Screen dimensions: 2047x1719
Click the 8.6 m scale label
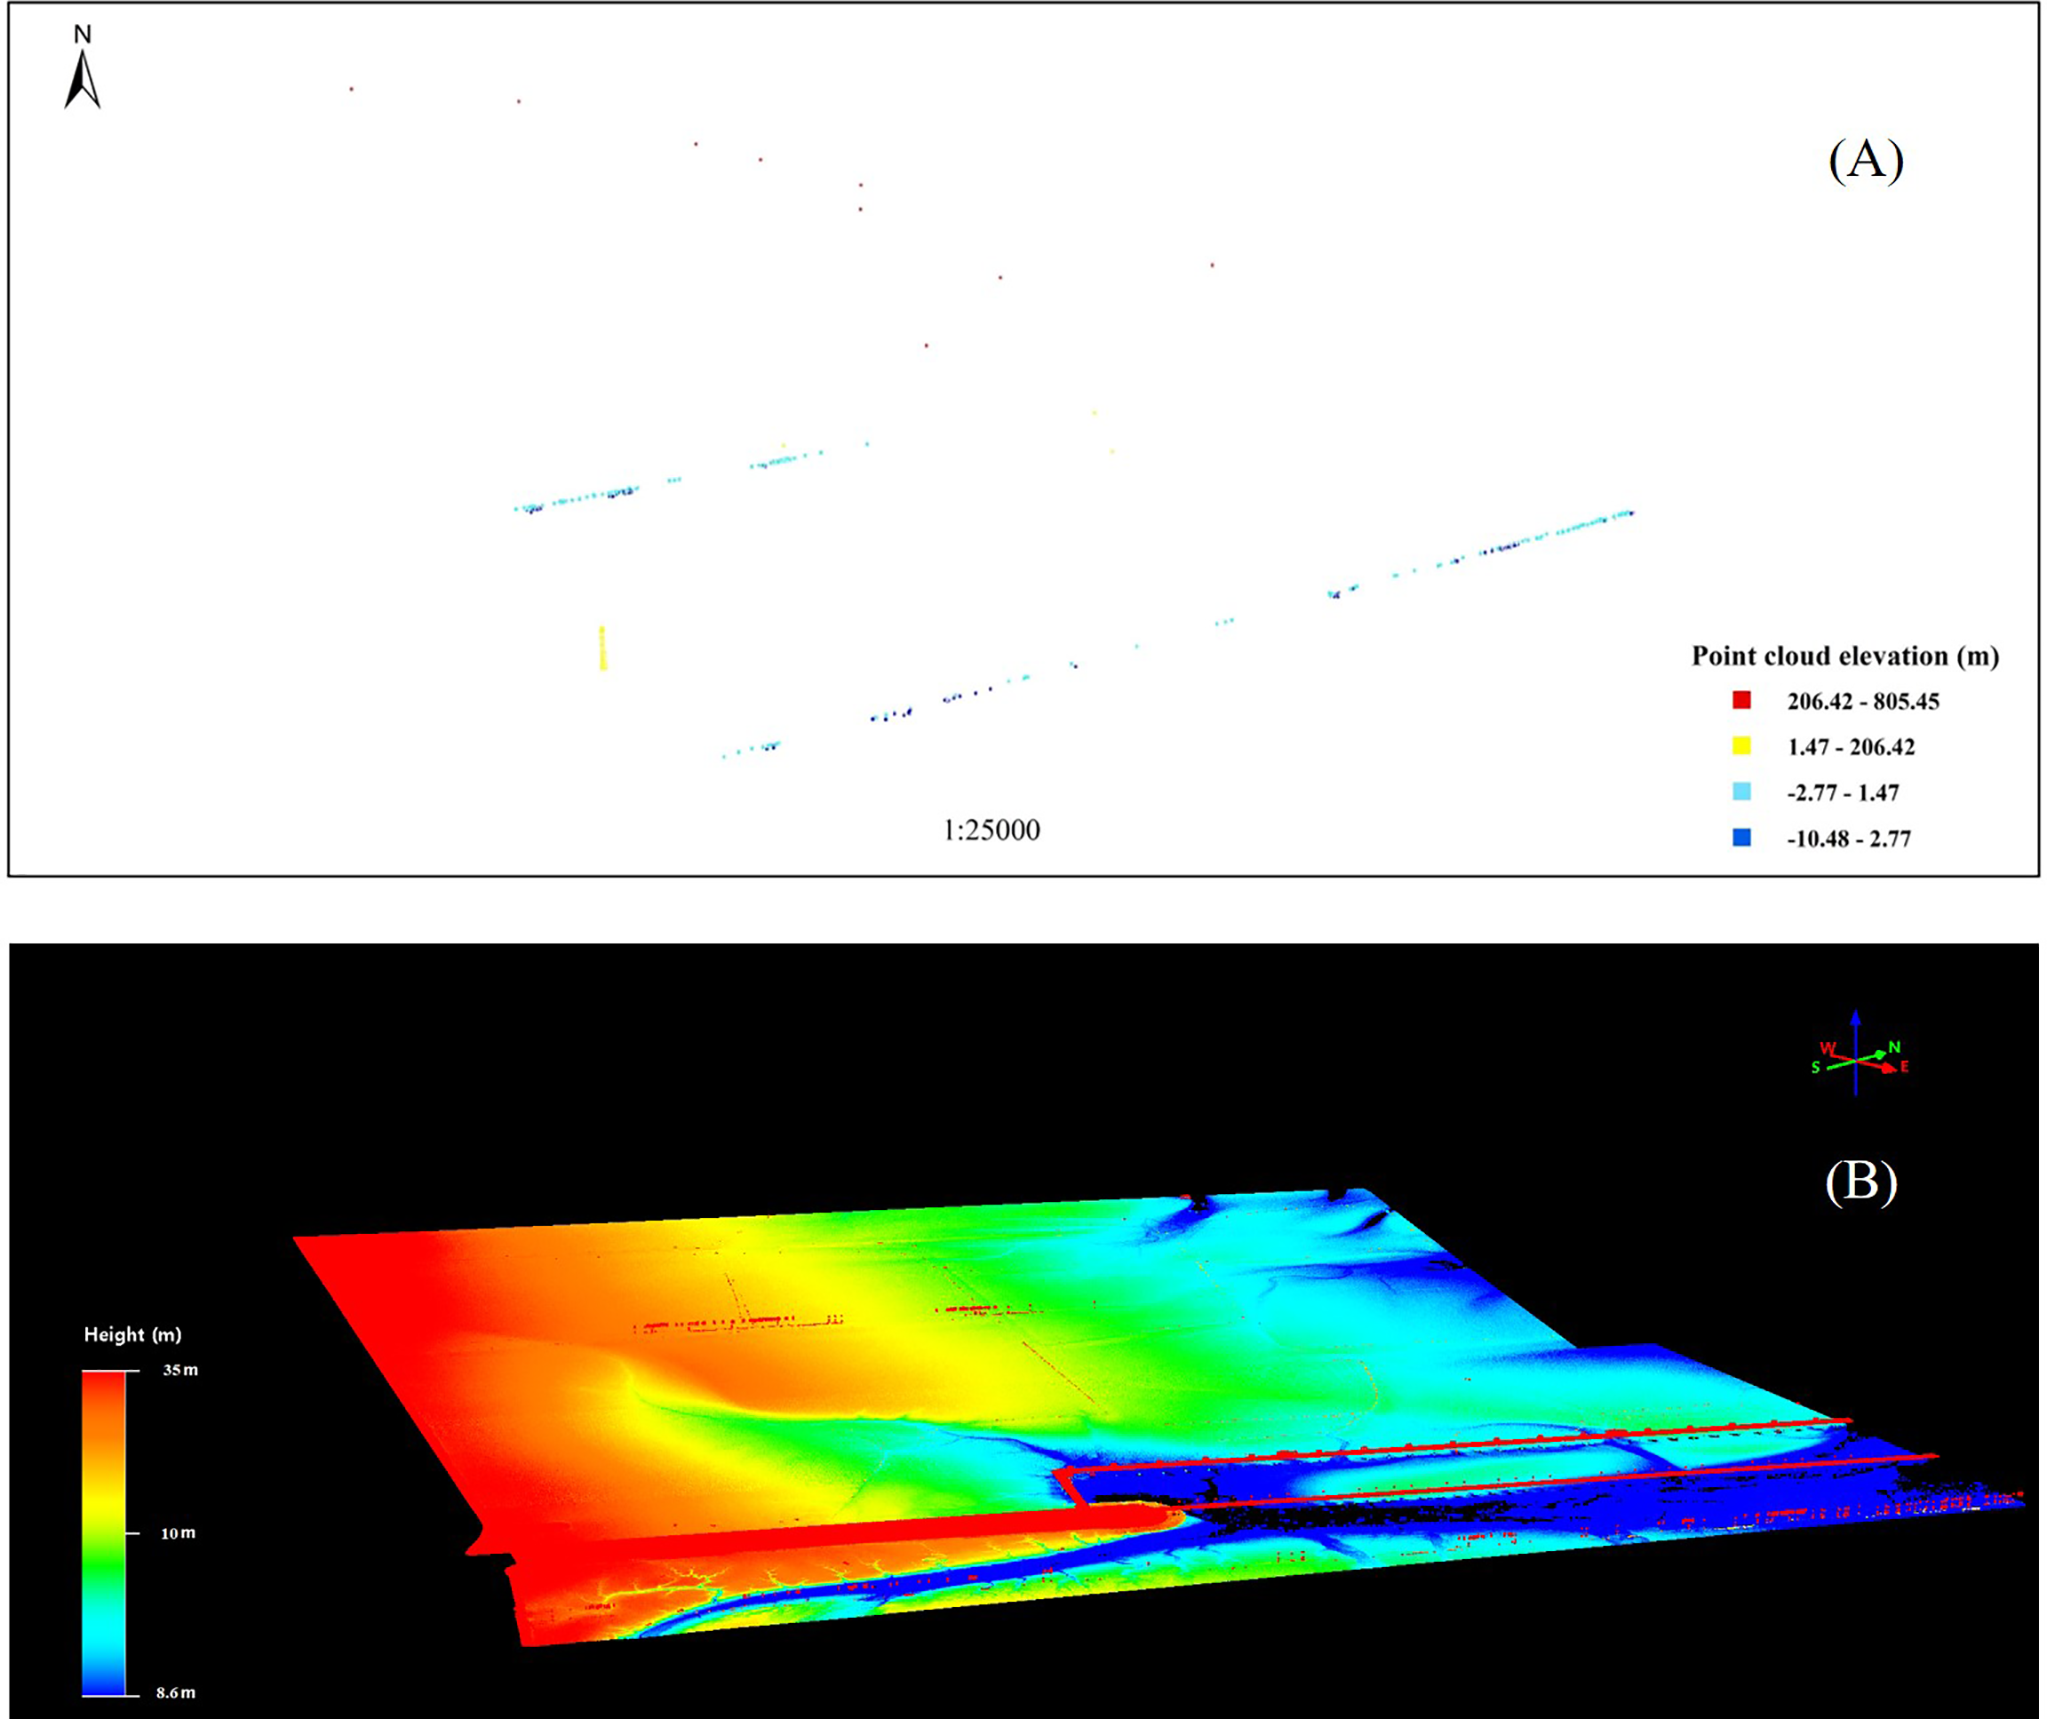click(x=176, y=1693)
